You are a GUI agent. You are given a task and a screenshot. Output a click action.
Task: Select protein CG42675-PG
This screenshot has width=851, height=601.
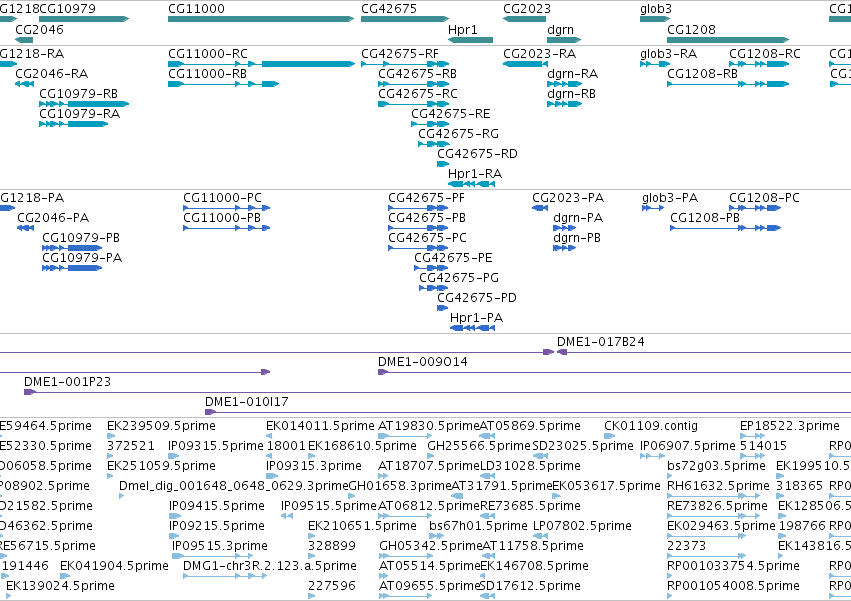459,279
